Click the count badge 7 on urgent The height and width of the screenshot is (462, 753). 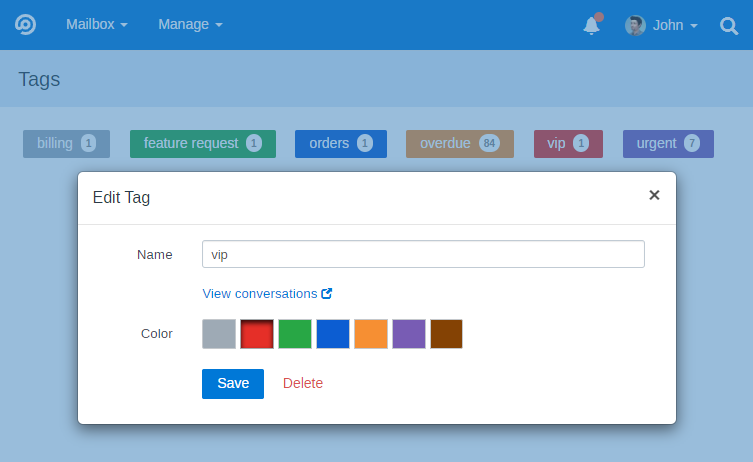[692, 143]
